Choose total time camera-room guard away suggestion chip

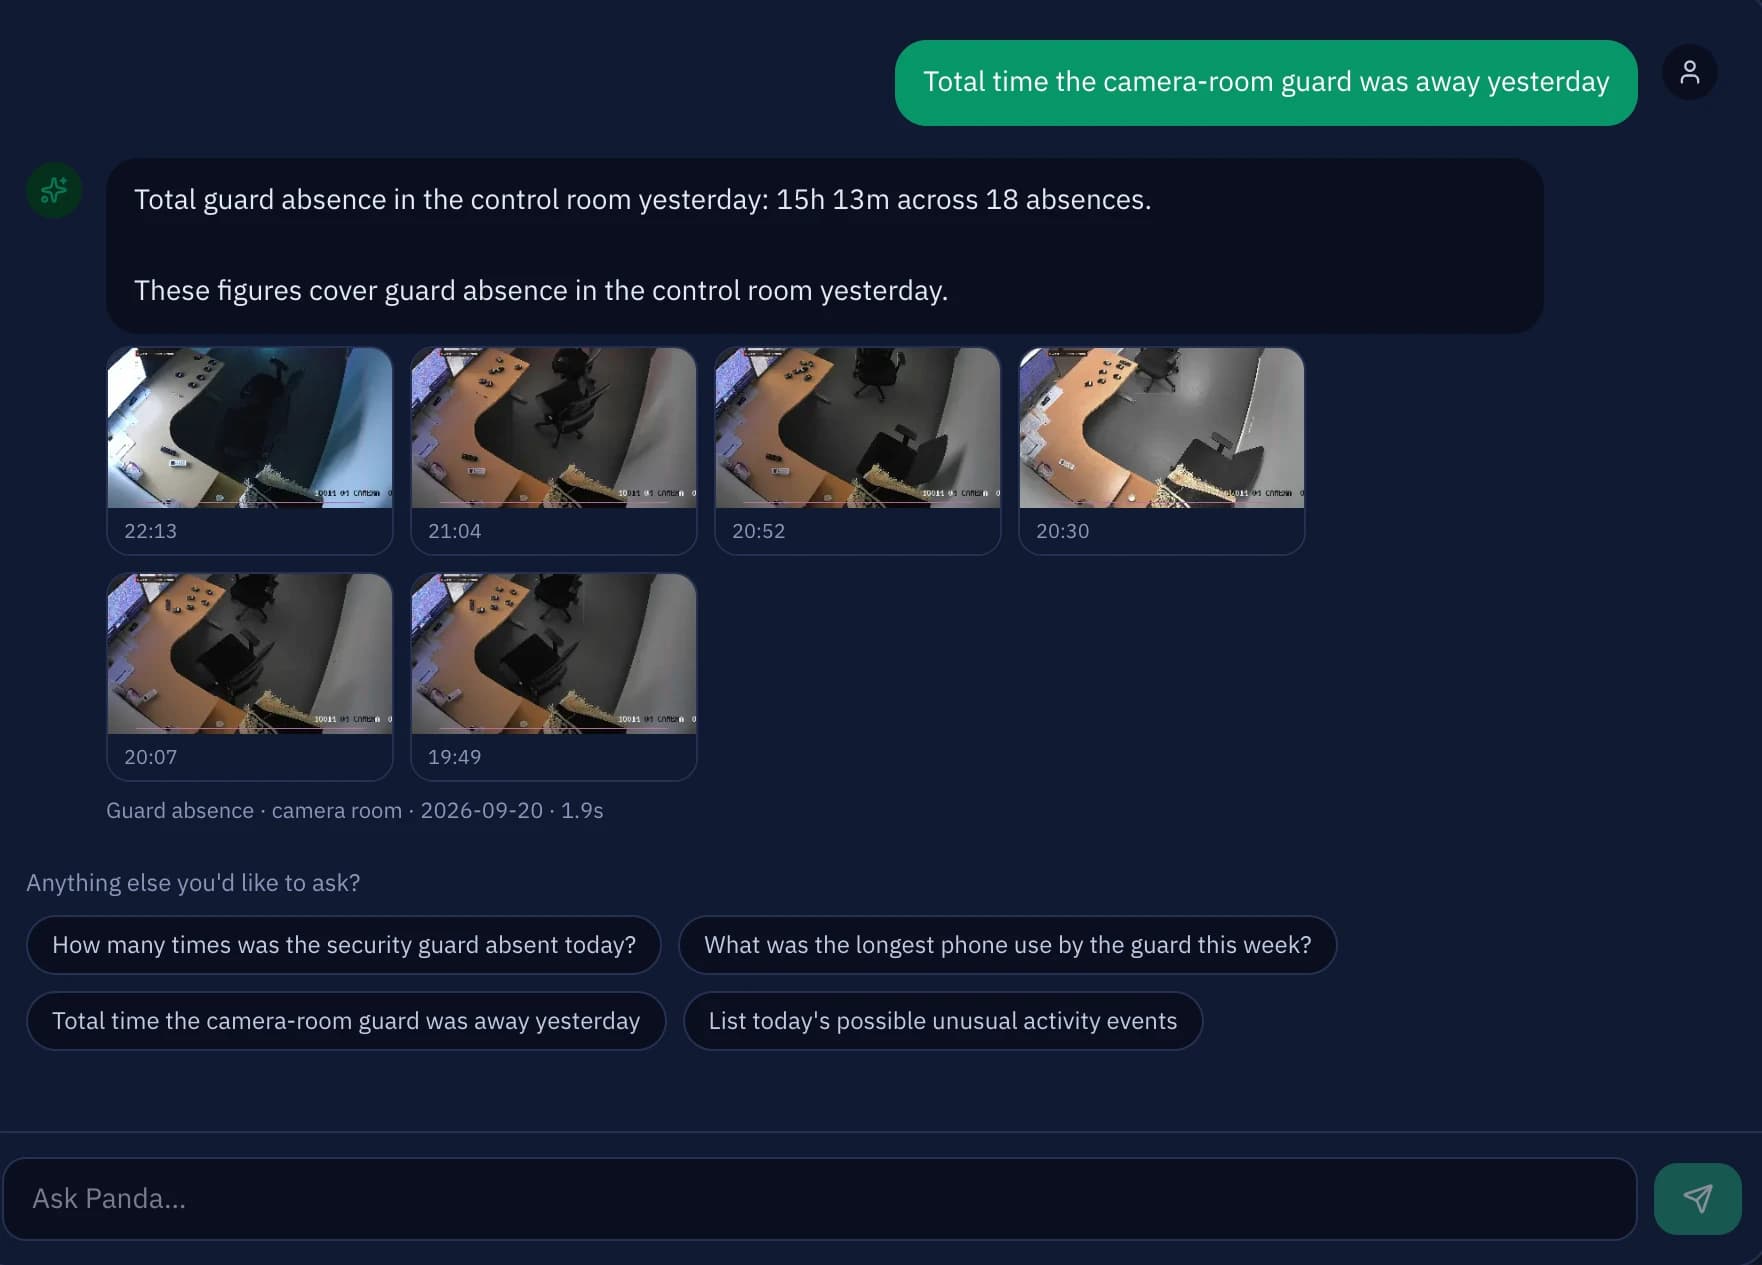[x=346, y=1021]
